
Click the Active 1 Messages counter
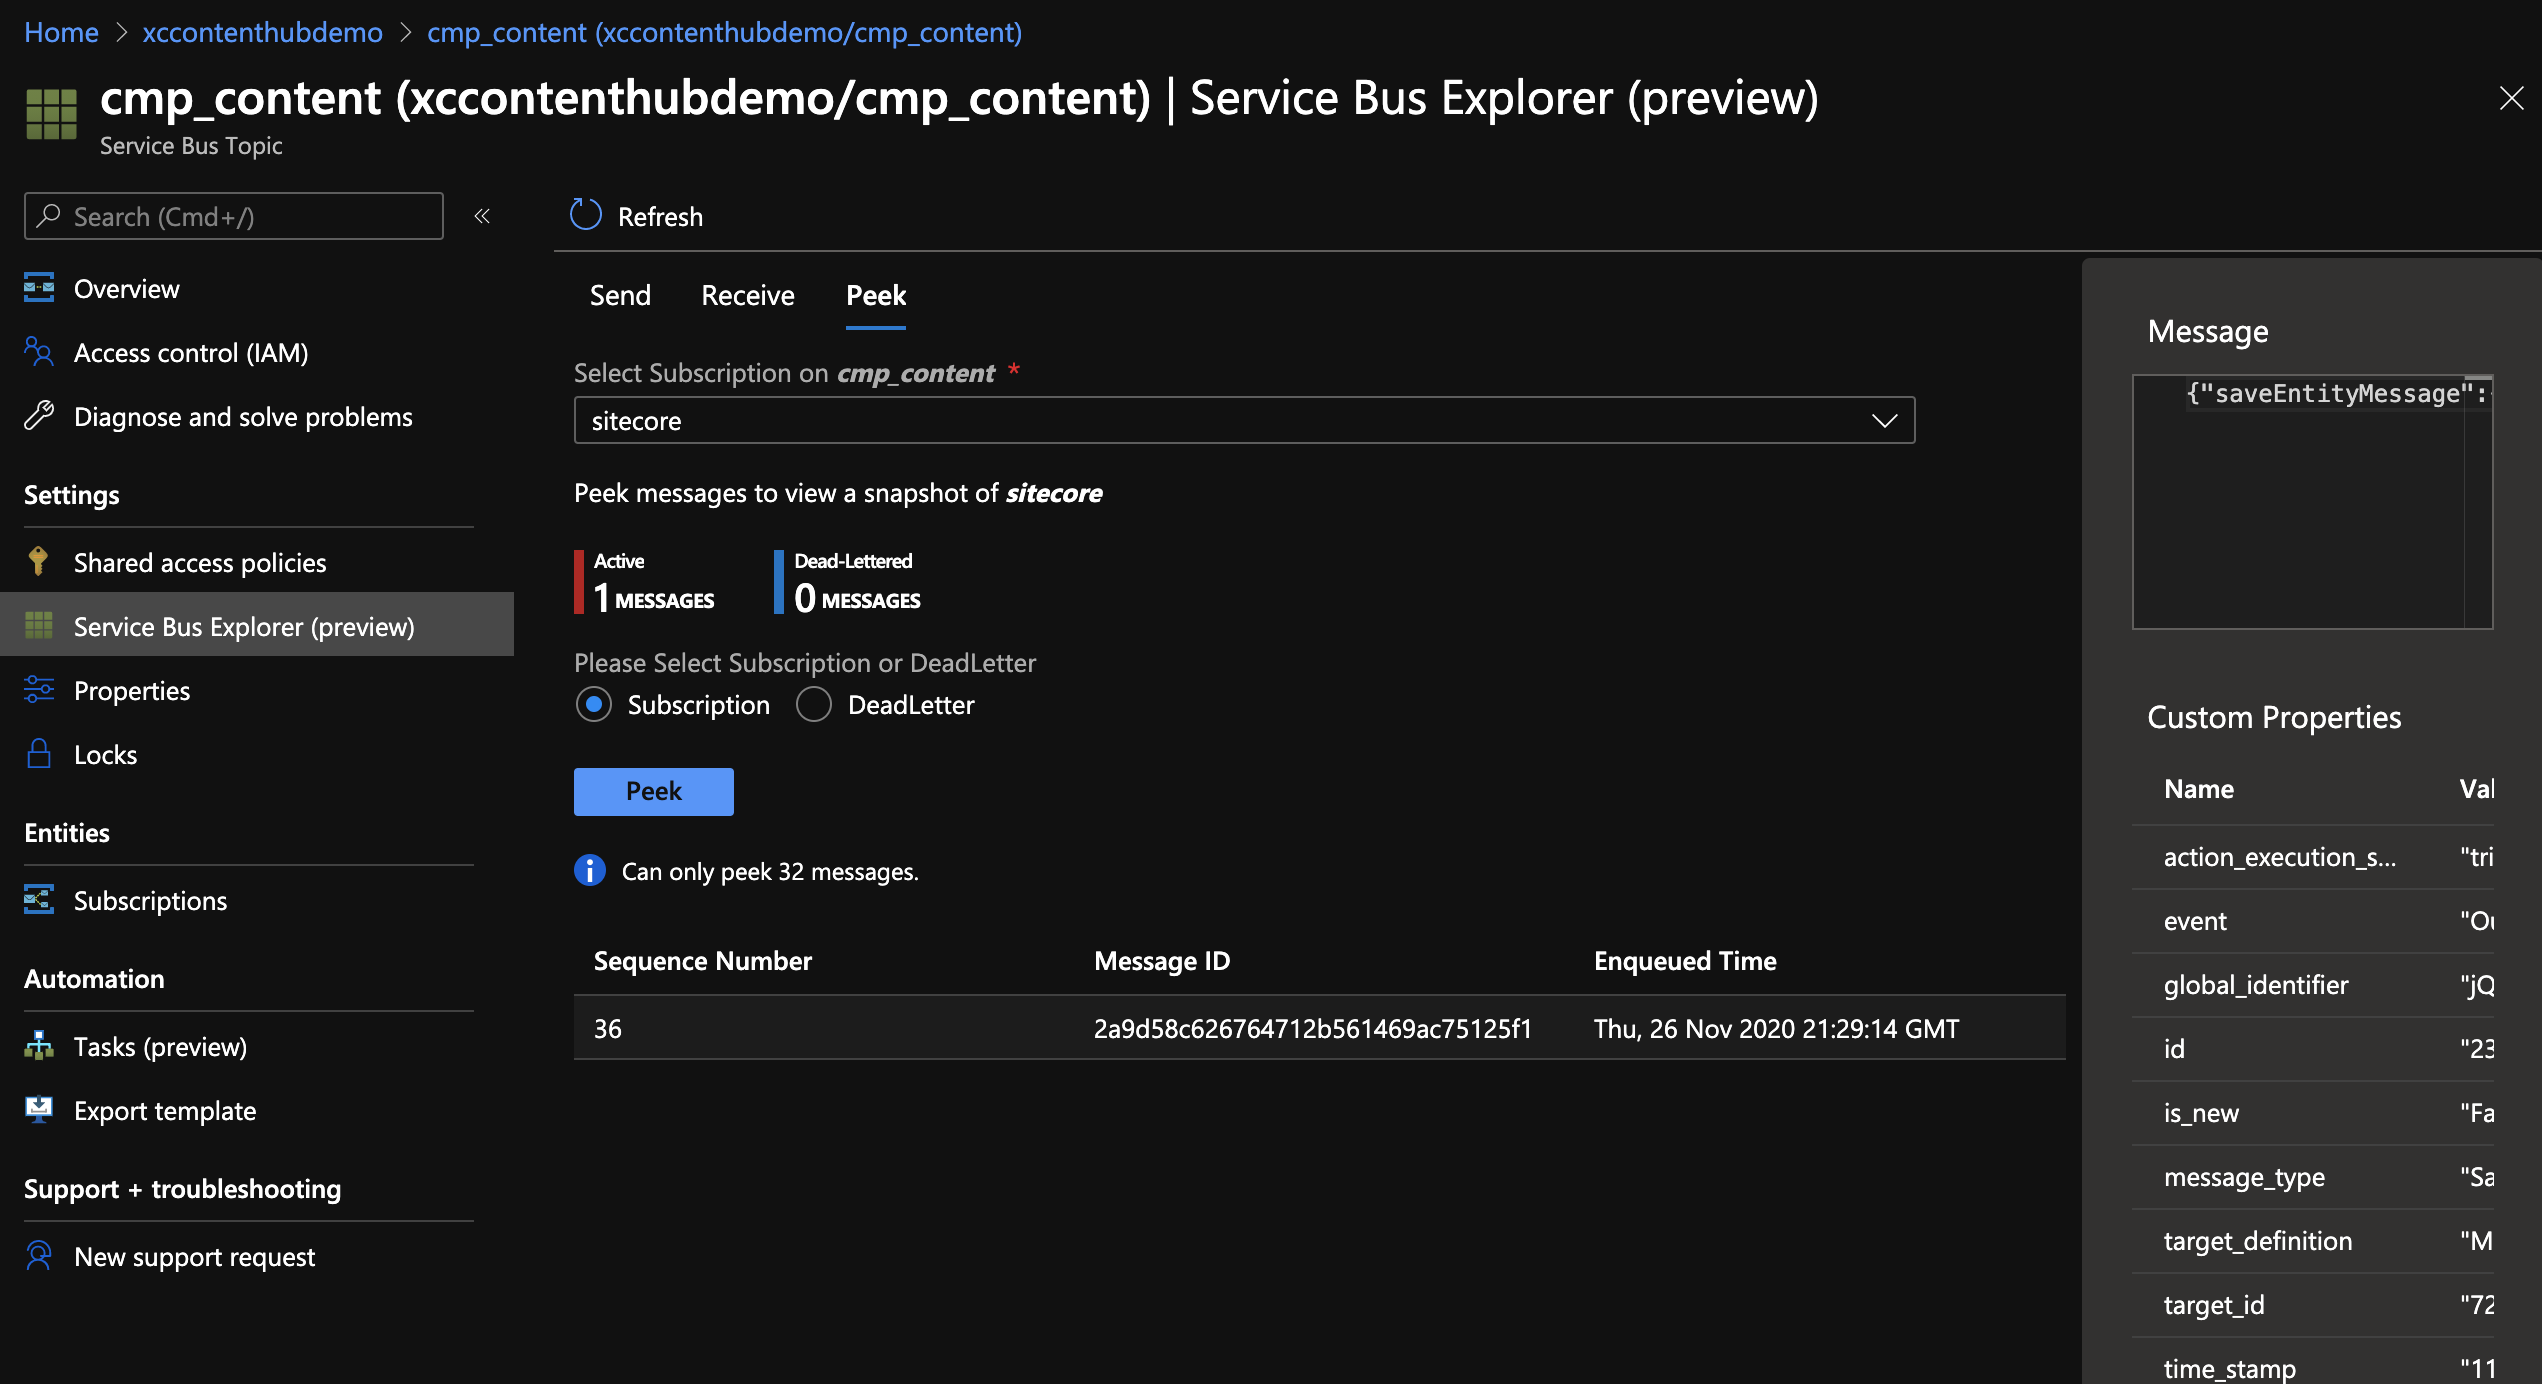click(645, 582)
